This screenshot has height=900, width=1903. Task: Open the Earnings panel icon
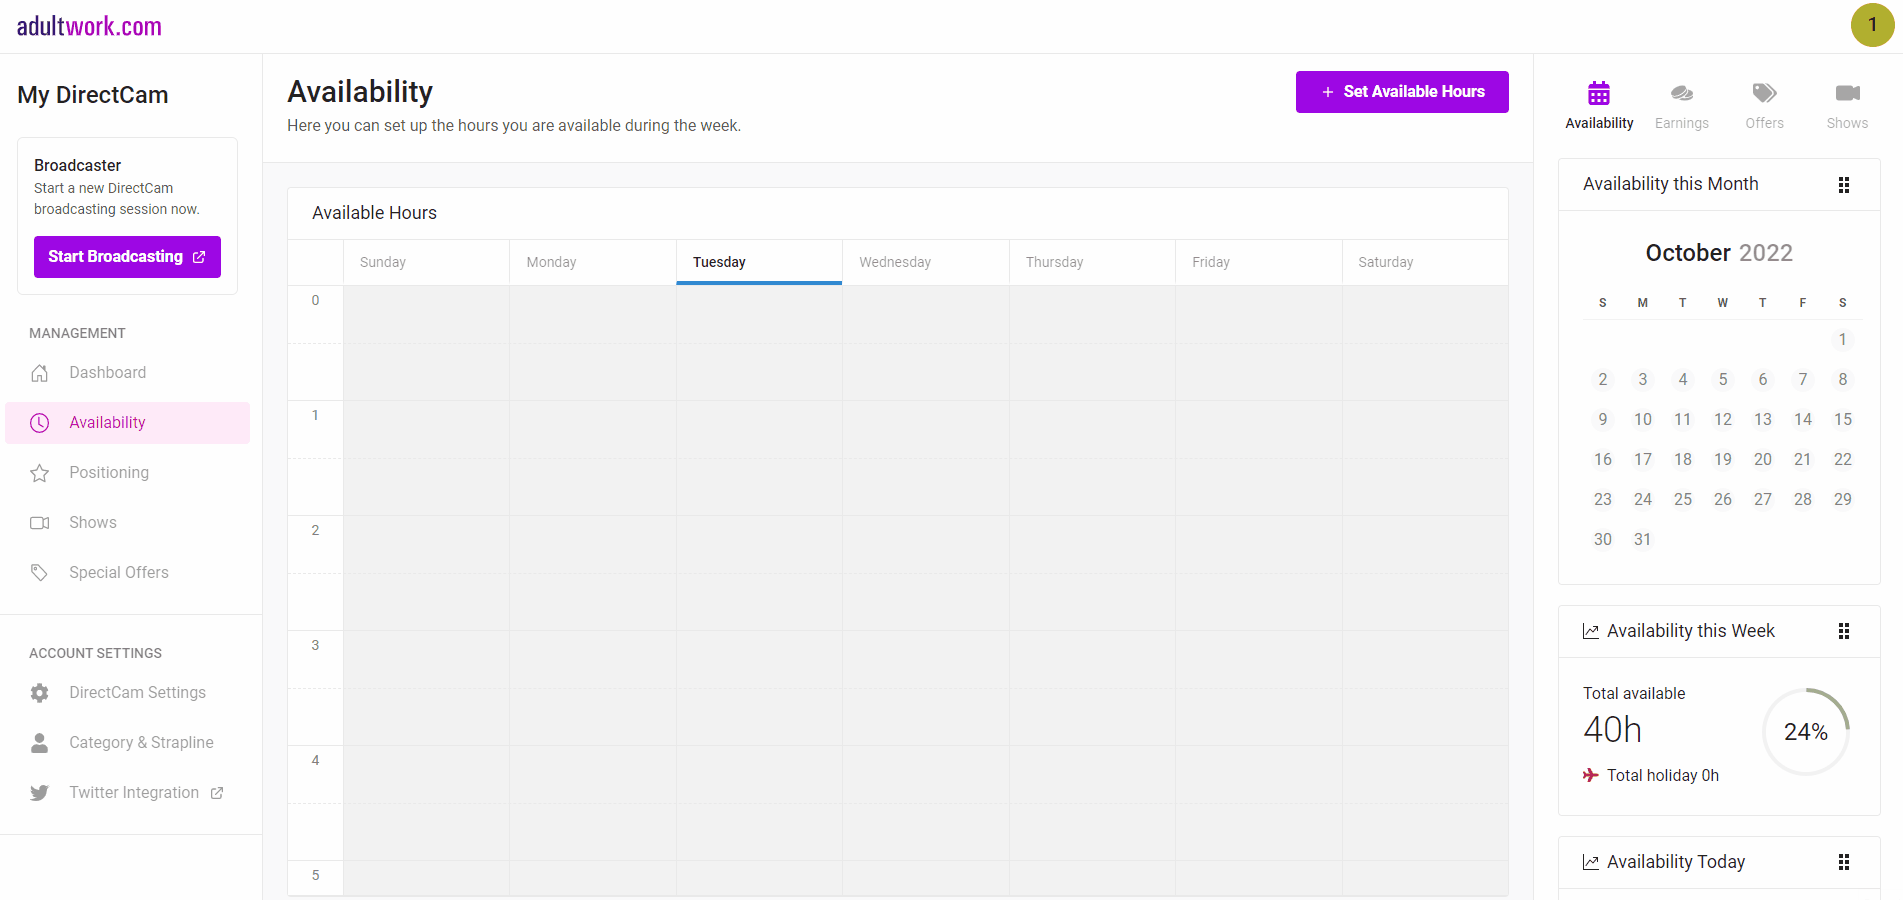tap(1681, 94)
